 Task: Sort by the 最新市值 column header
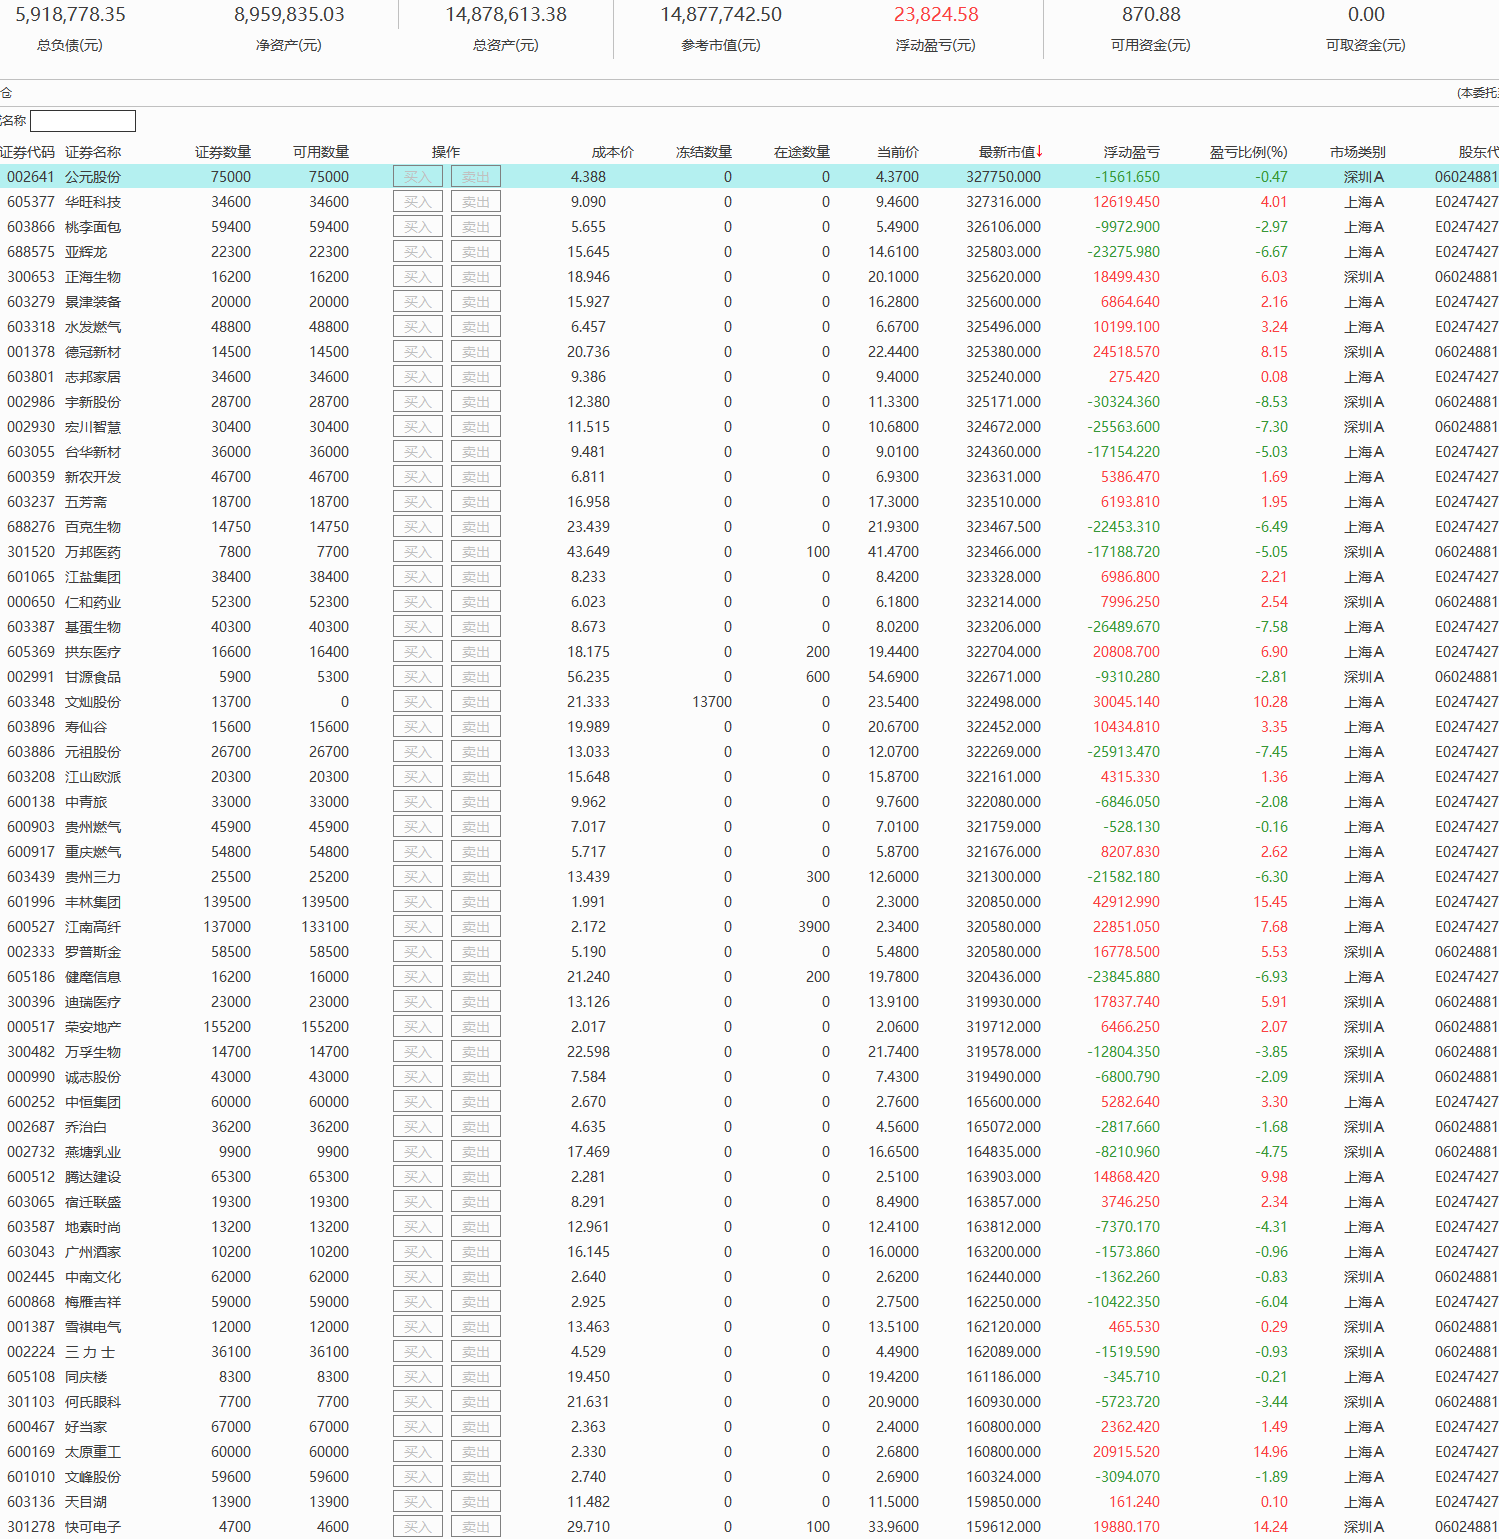click(x=1010, y=152)
